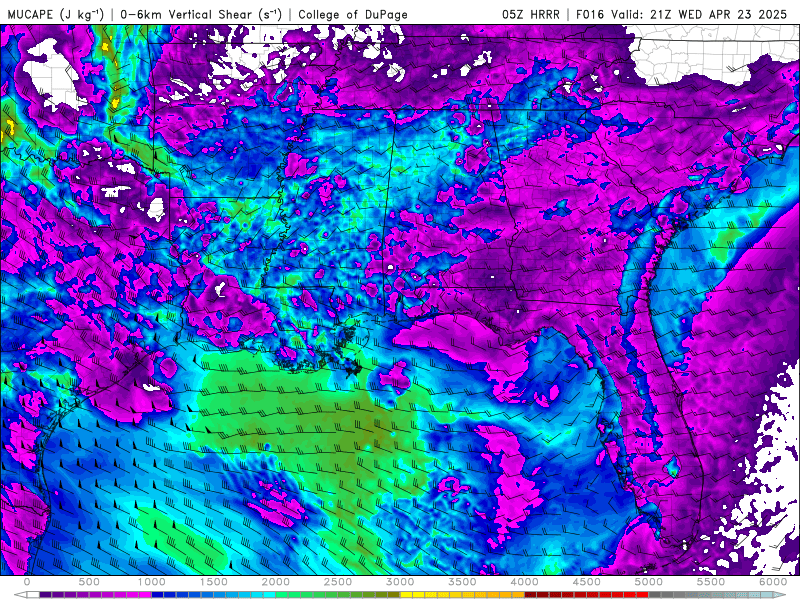
Task: Click the 1000 value on the color scale
Action: 152,582
